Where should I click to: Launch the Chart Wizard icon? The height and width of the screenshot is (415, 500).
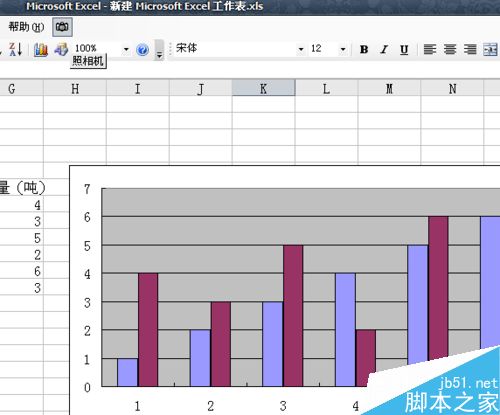(x=41, y=50)
